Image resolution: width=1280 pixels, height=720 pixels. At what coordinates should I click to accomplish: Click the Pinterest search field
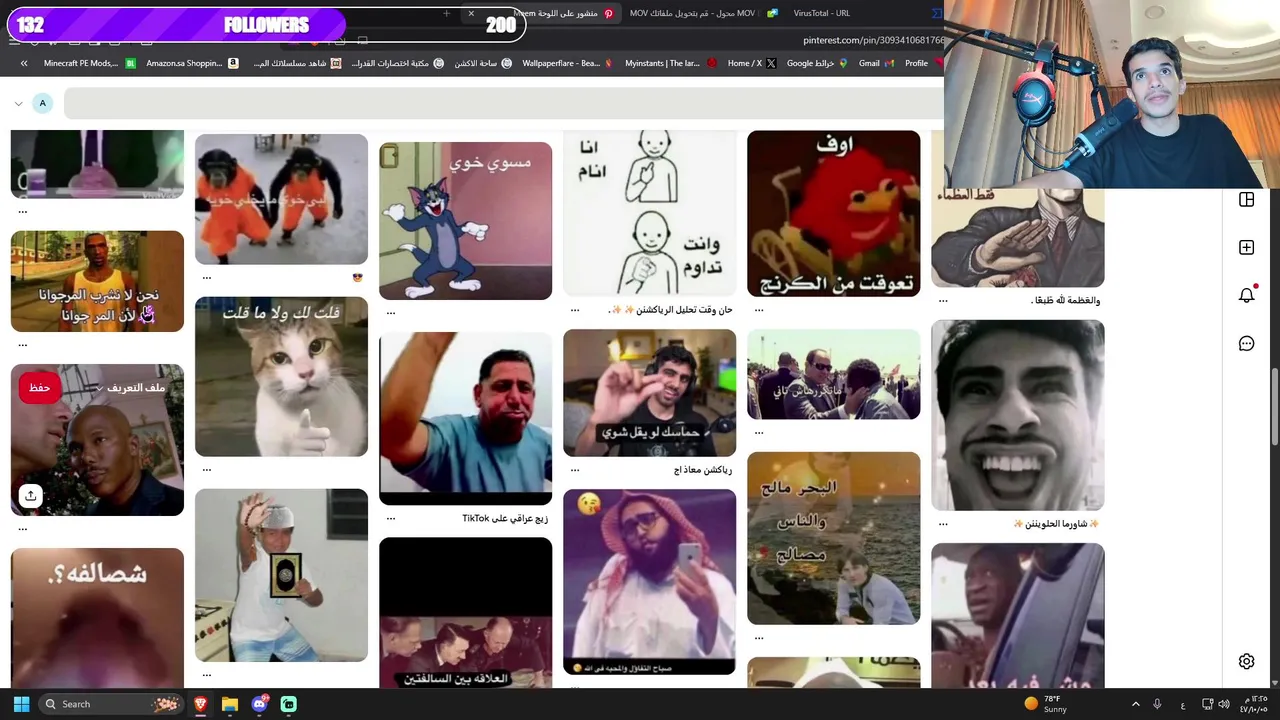pyautogui.click(x=503, y=103)
